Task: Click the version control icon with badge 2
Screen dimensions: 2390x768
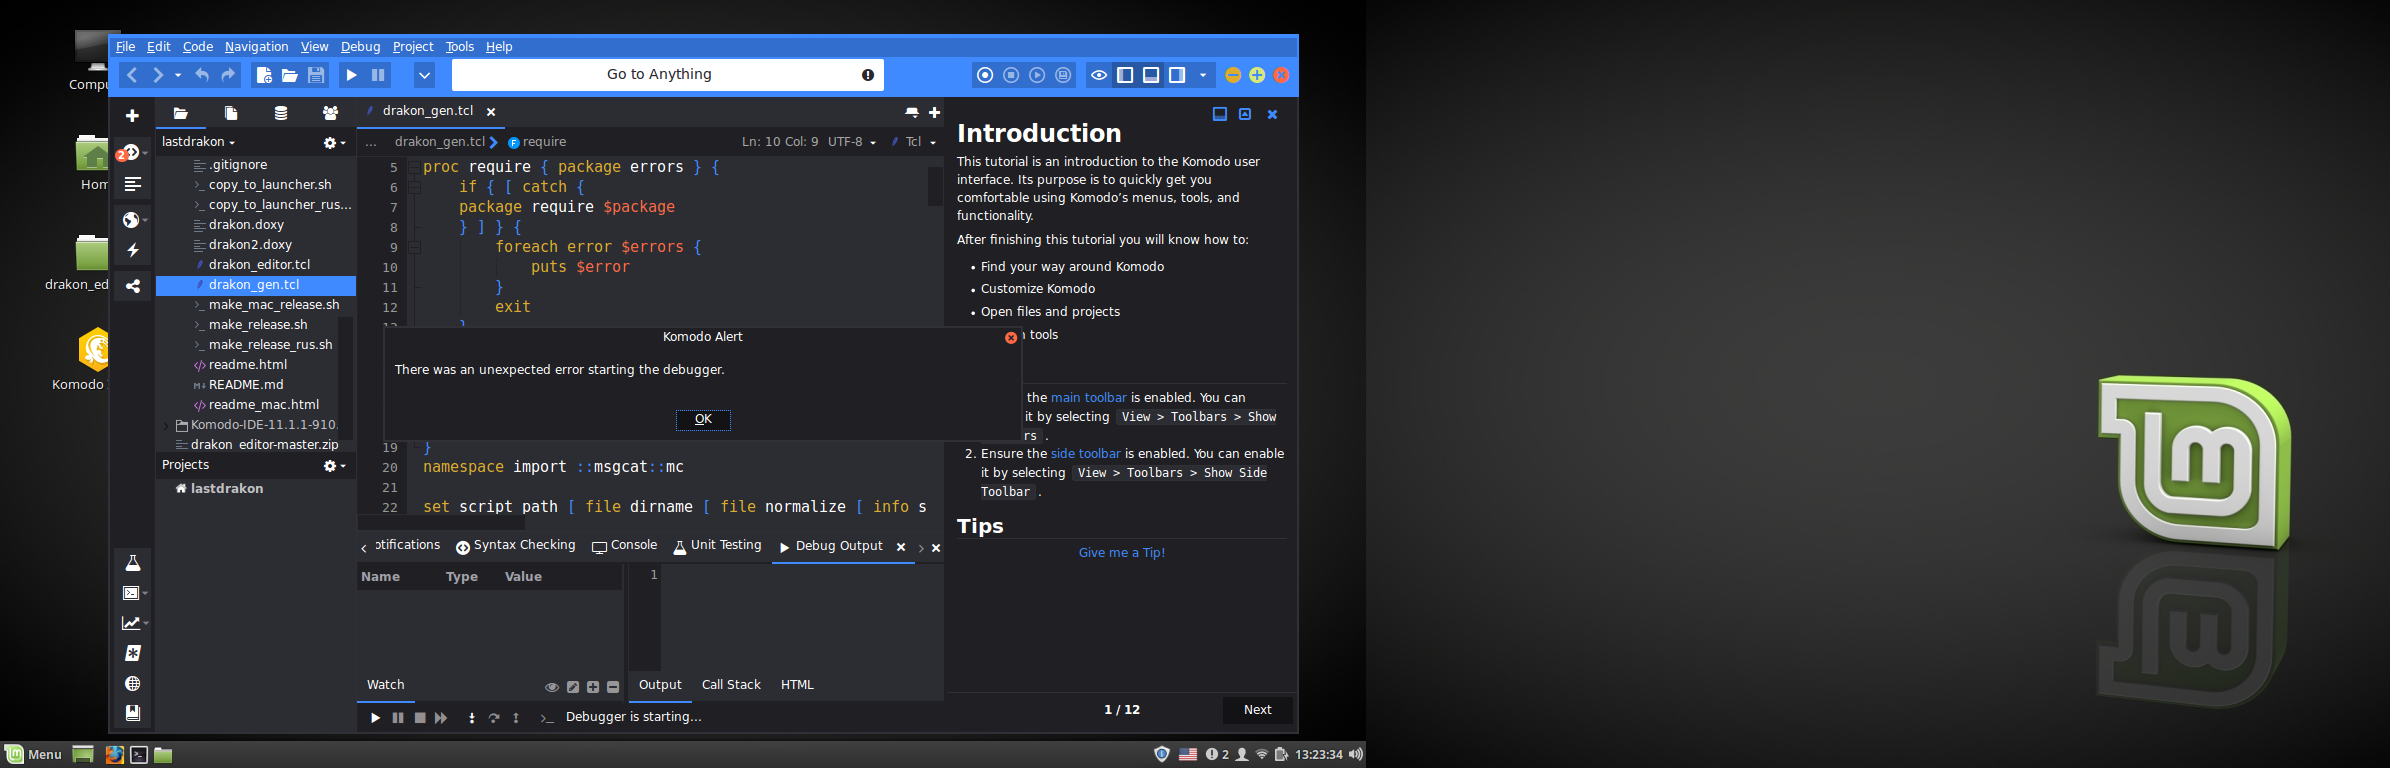Action: 131,152
